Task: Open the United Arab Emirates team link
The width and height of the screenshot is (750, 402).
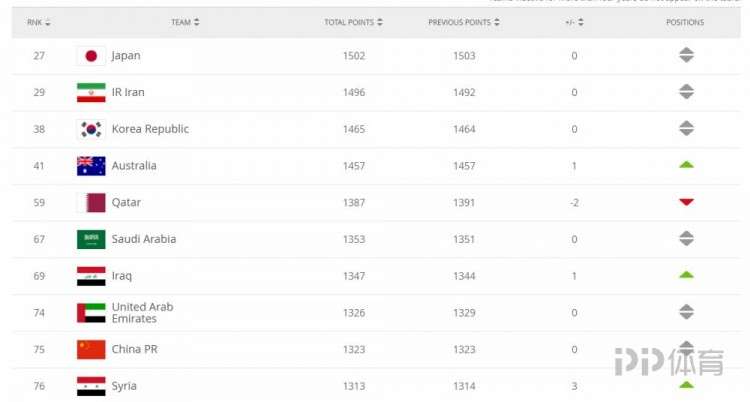Action: click(x=143, y=313)
